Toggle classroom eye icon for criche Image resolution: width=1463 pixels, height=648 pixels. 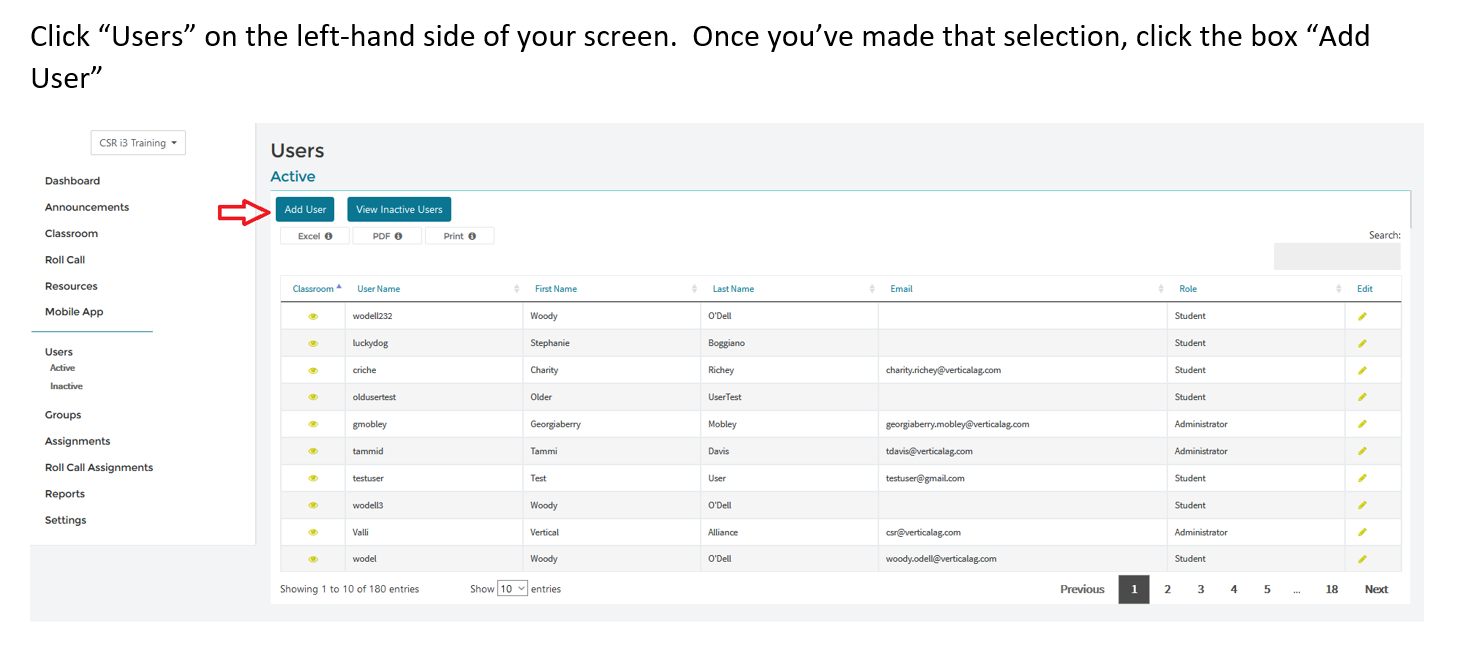click(x=313, y=370)
